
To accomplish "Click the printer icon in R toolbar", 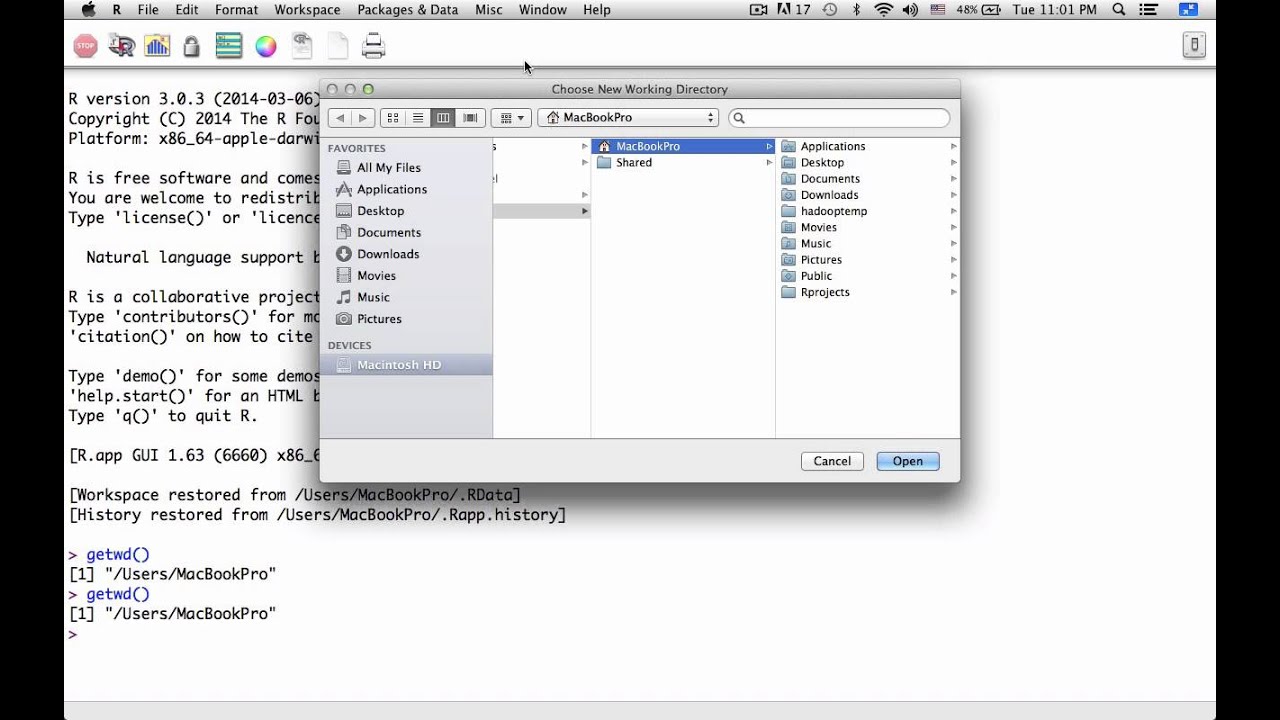I will 373,46.
